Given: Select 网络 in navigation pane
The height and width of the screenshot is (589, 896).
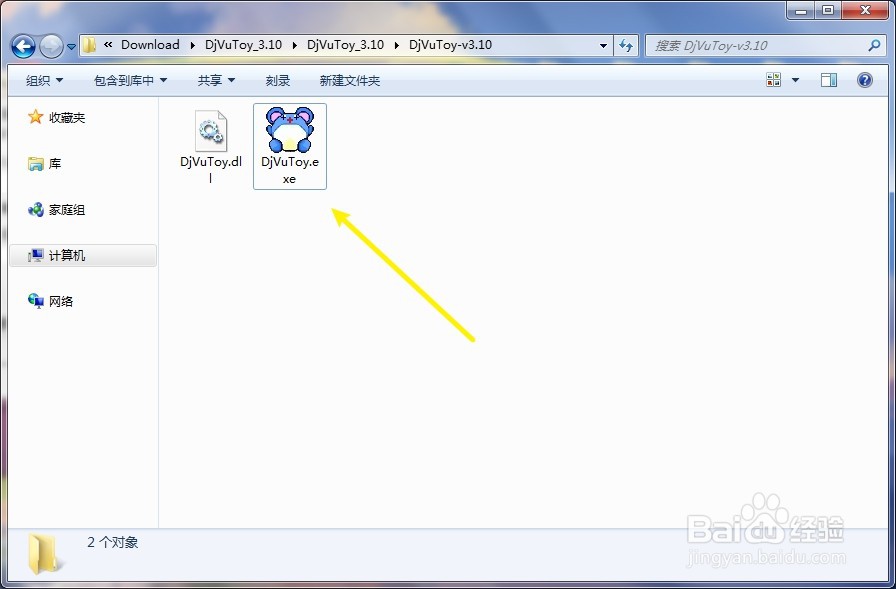Looking at the screenshot, I should (61, 301).
